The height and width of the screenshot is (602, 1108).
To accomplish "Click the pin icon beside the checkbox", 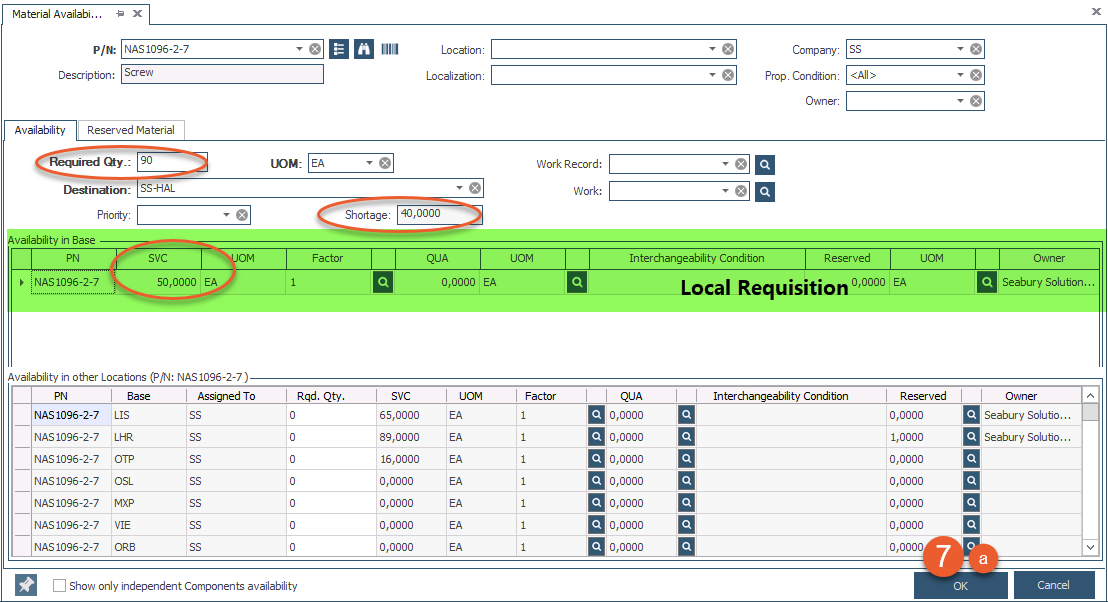I will coord(26,585).
